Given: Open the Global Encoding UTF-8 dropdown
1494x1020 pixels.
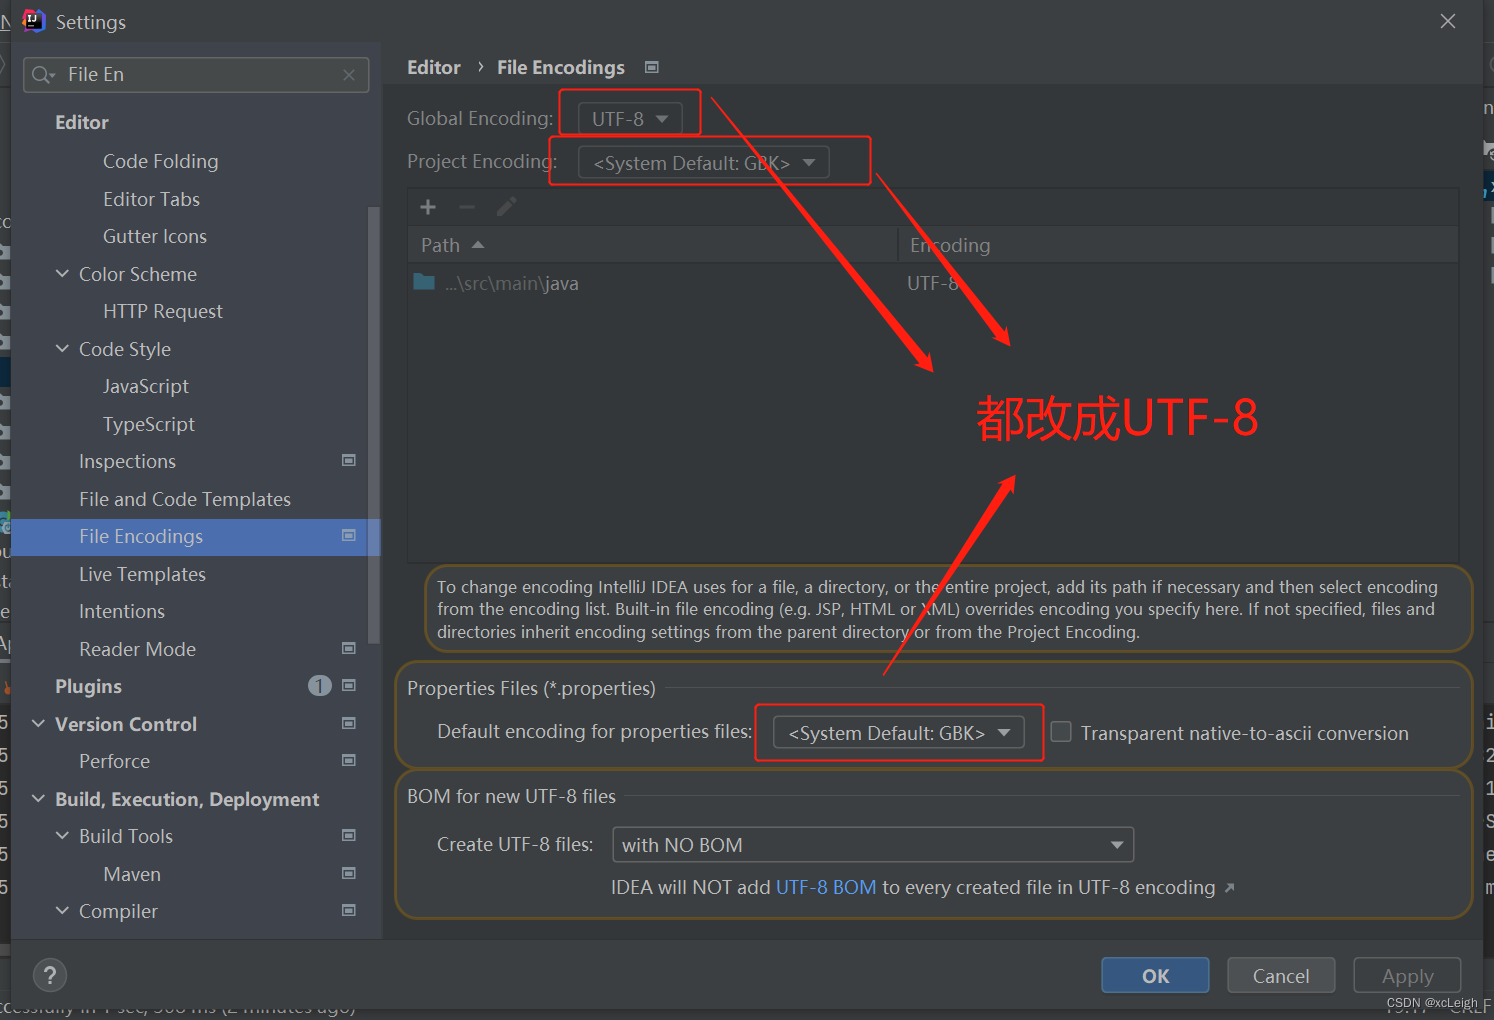Looking at the screenshot, I should (630, 119).
